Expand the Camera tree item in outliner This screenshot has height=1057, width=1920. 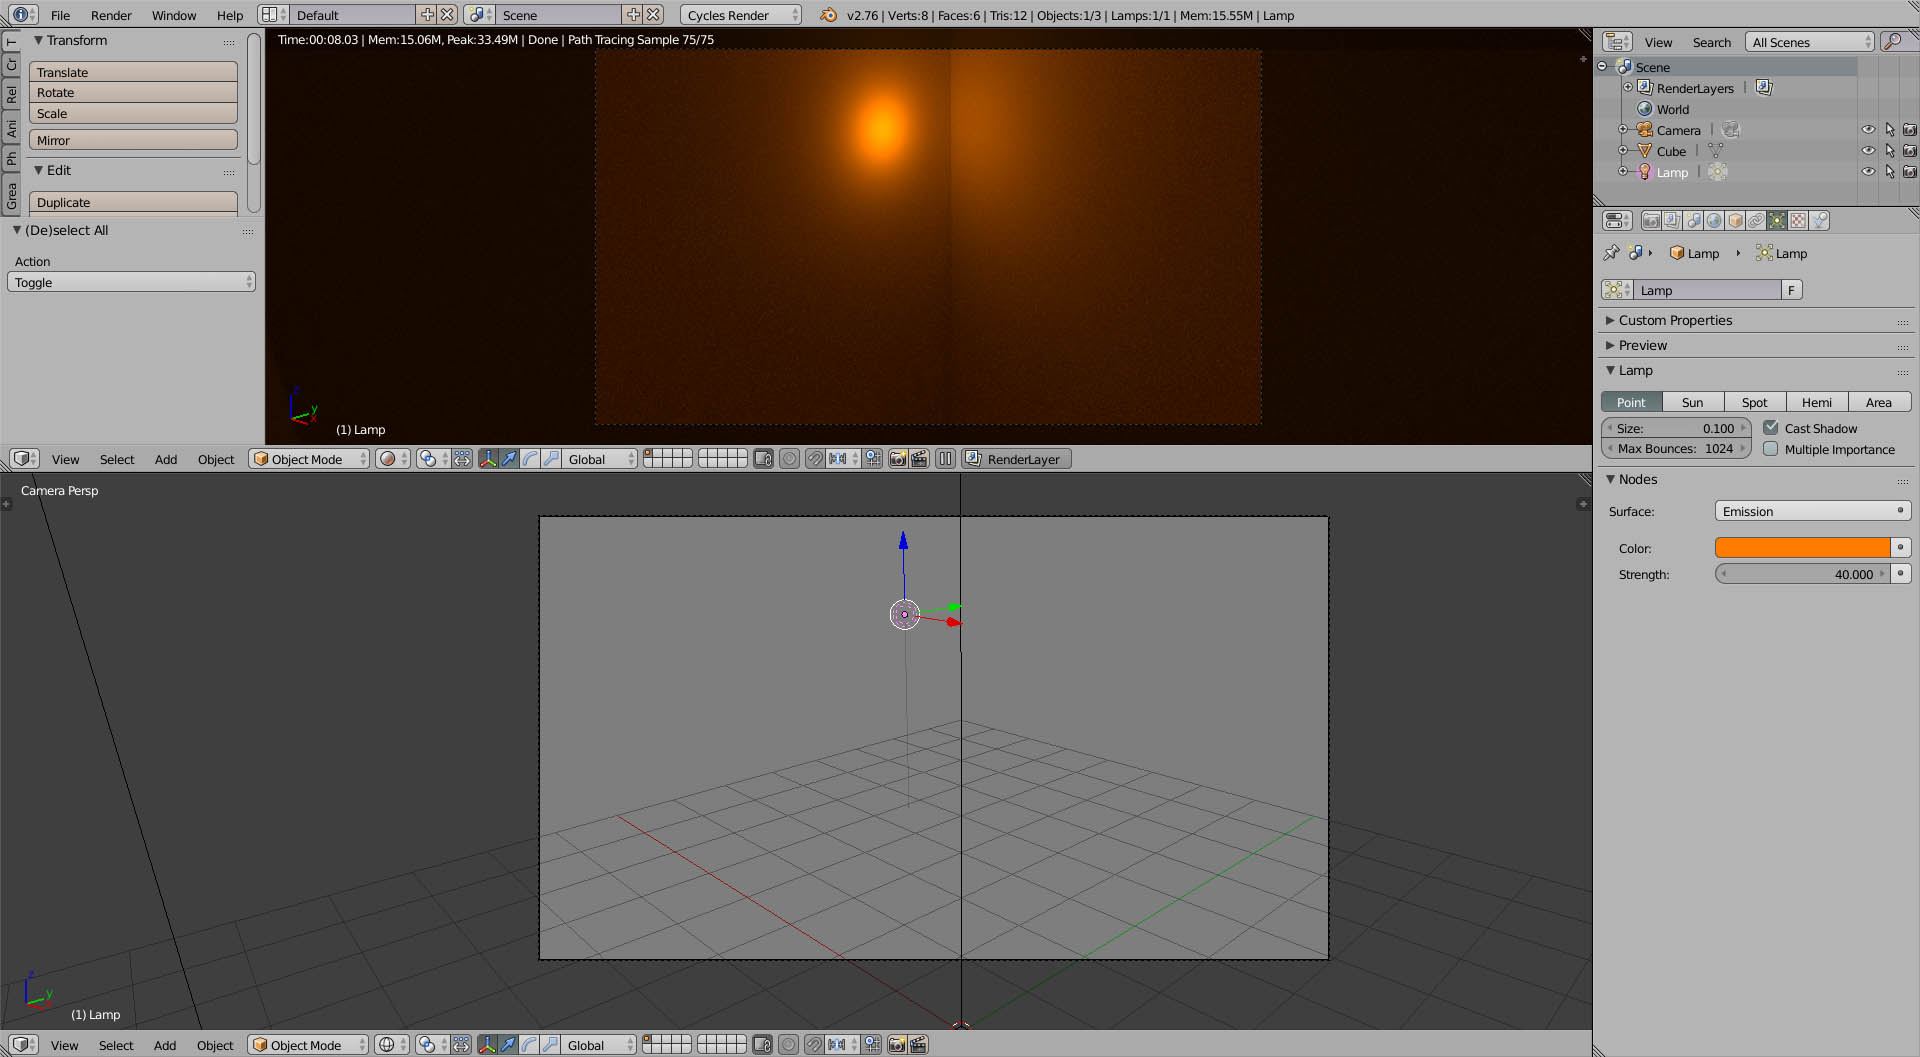pyautogui.click(x=1623, y=130)
